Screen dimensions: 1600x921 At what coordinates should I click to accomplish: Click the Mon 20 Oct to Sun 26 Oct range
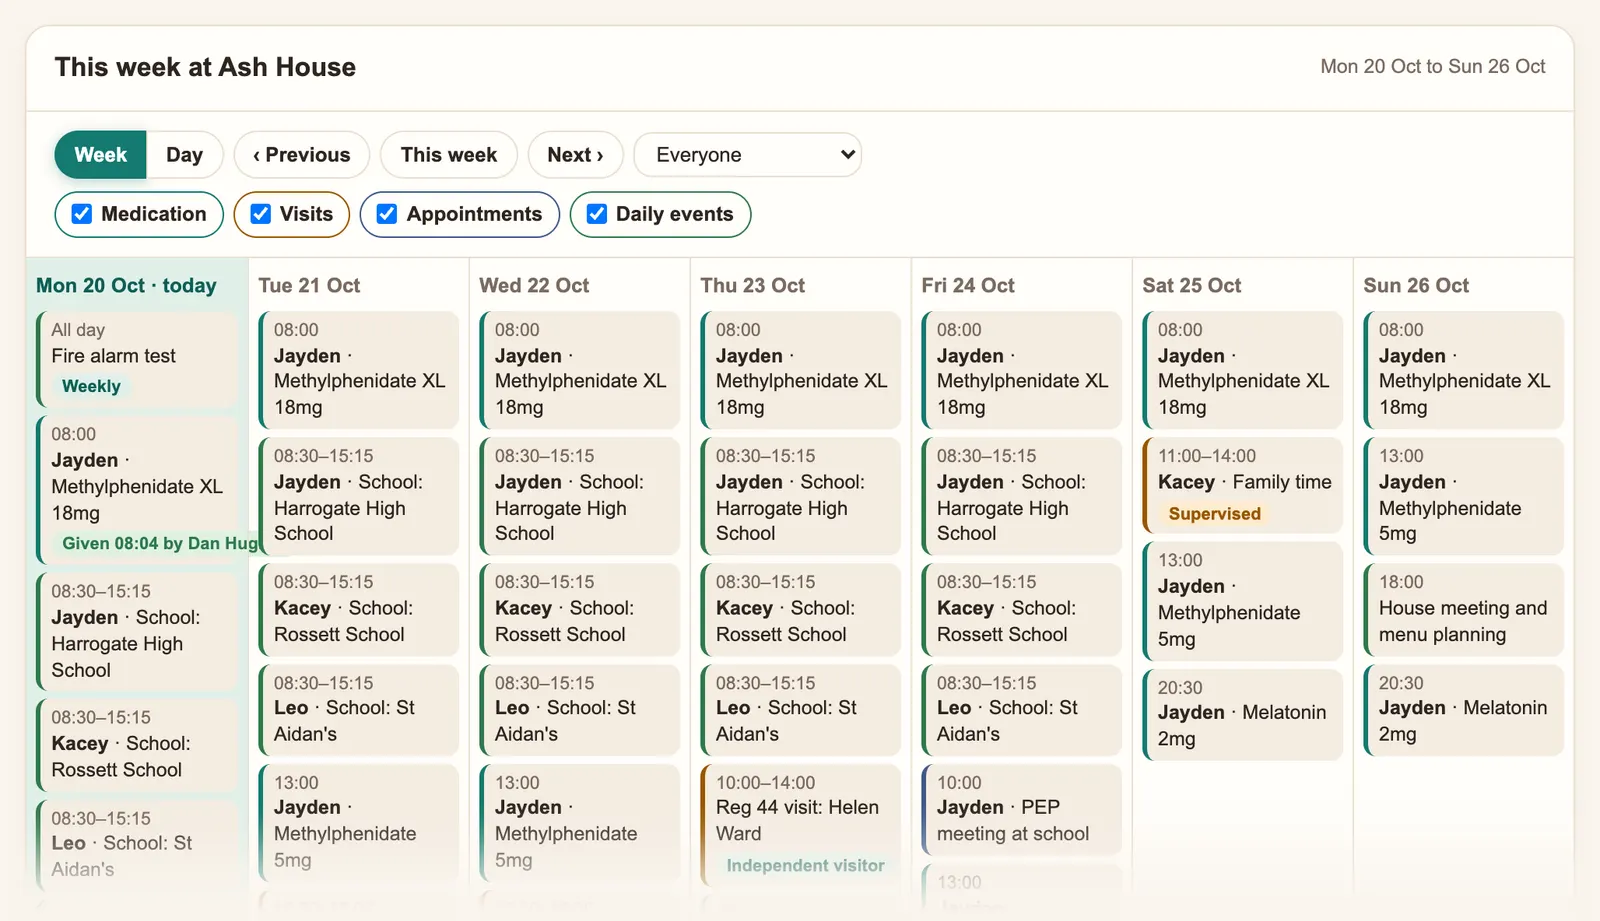1432,67
